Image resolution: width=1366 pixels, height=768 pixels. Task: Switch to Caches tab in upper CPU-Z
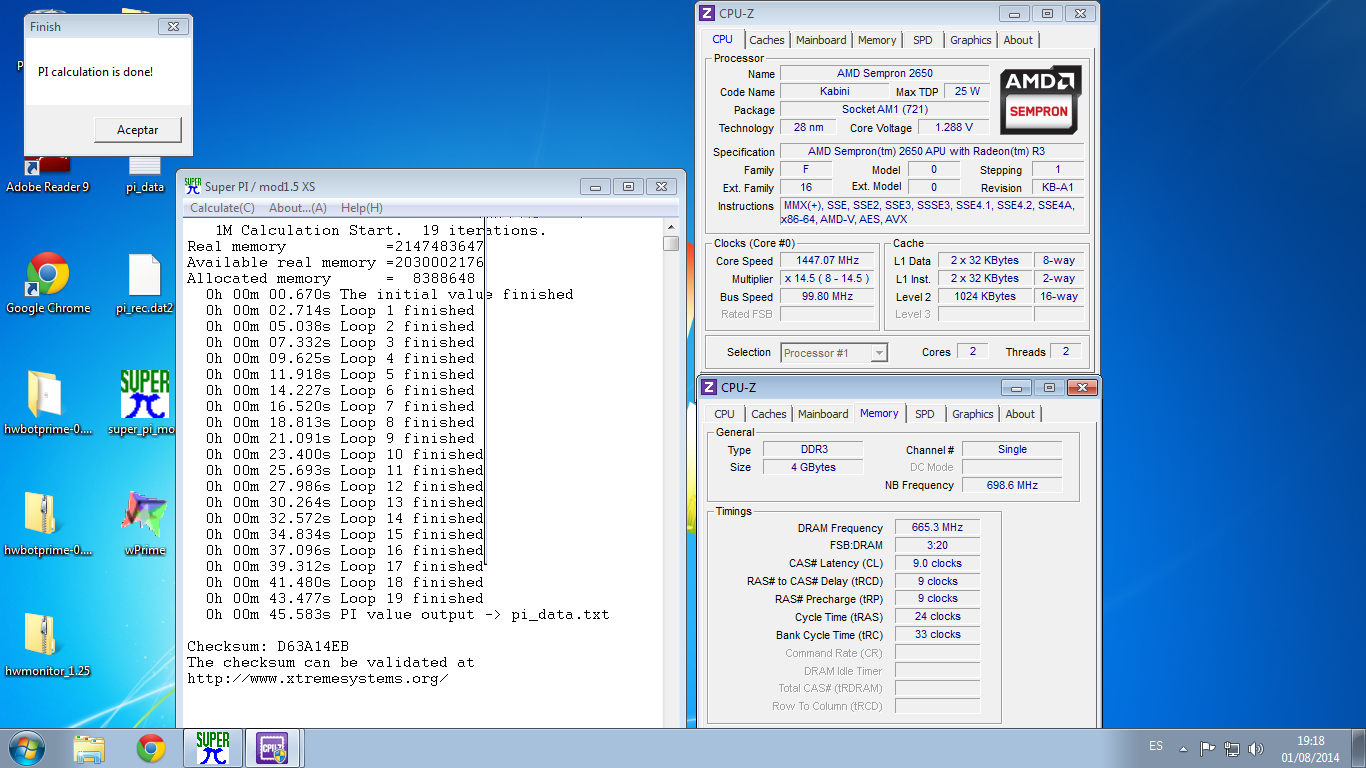click(767, 40)
